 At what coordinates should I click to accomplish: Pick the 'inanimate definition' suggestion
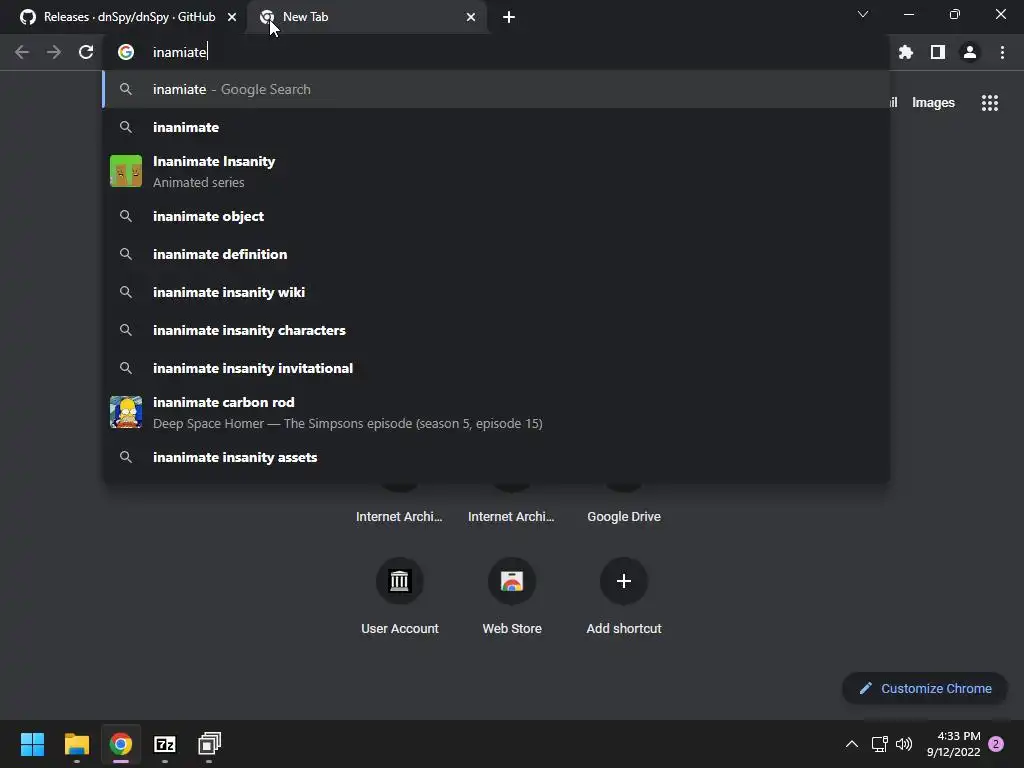coord(496,254)
